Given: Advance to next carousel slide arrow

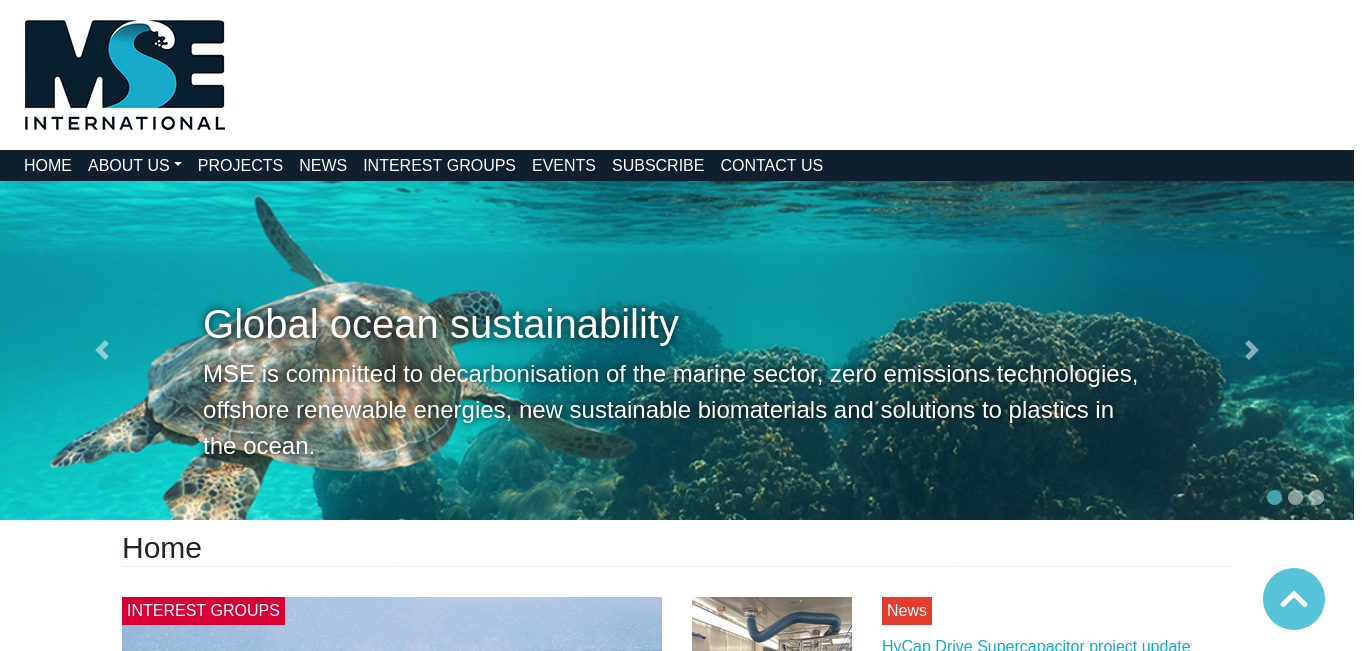Looking at the screenshot, I should (1251, 350).
